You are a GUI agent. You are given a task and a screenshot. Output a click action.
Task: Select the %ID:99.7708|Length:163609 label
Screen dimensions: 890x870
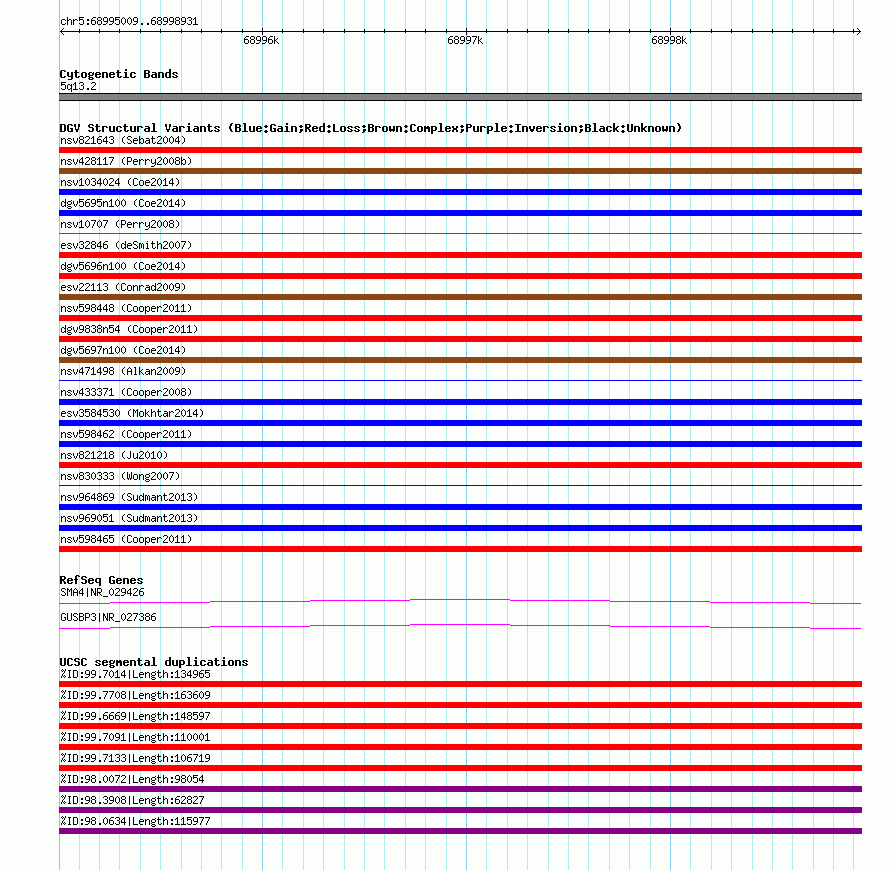pos(135,695)
